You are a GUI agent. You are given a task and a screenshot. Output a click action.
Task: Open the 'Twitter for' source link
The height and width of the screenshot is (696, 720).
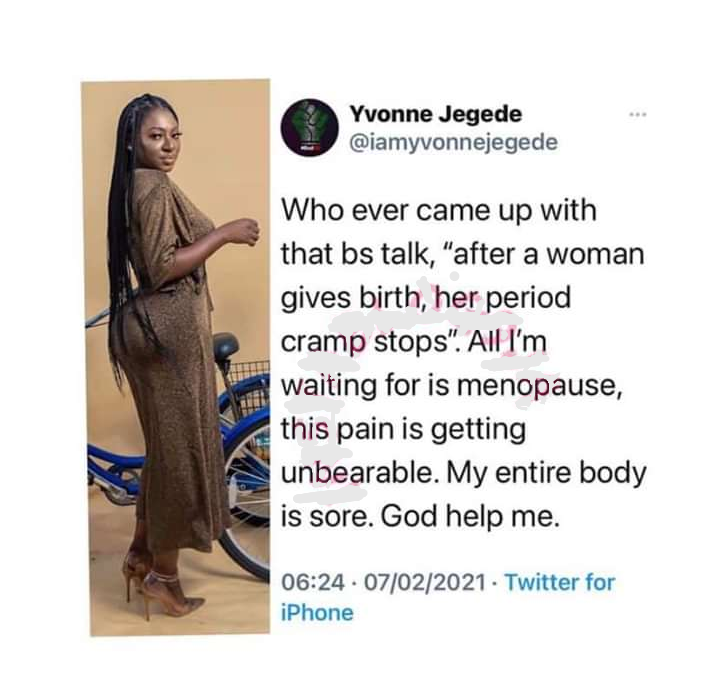pos(559,582)
